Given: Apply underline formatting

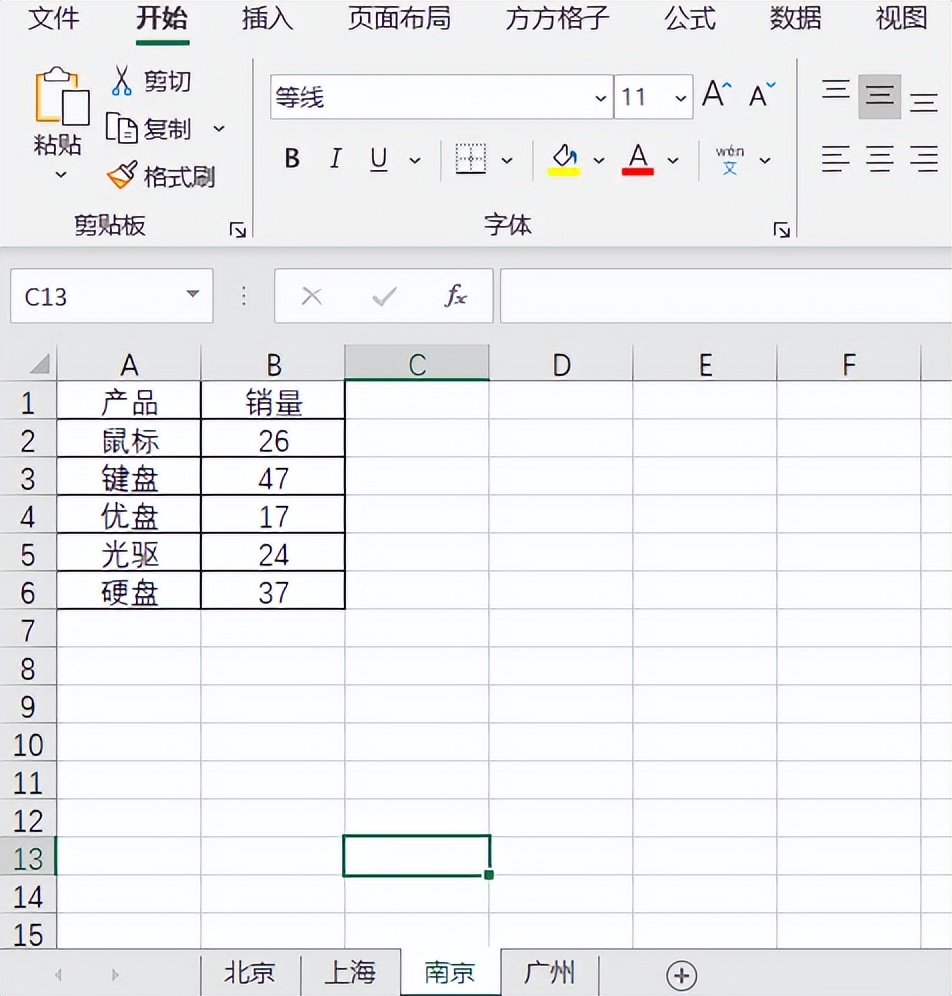Looking at the screenshot, I should click(x=377, y=158).
